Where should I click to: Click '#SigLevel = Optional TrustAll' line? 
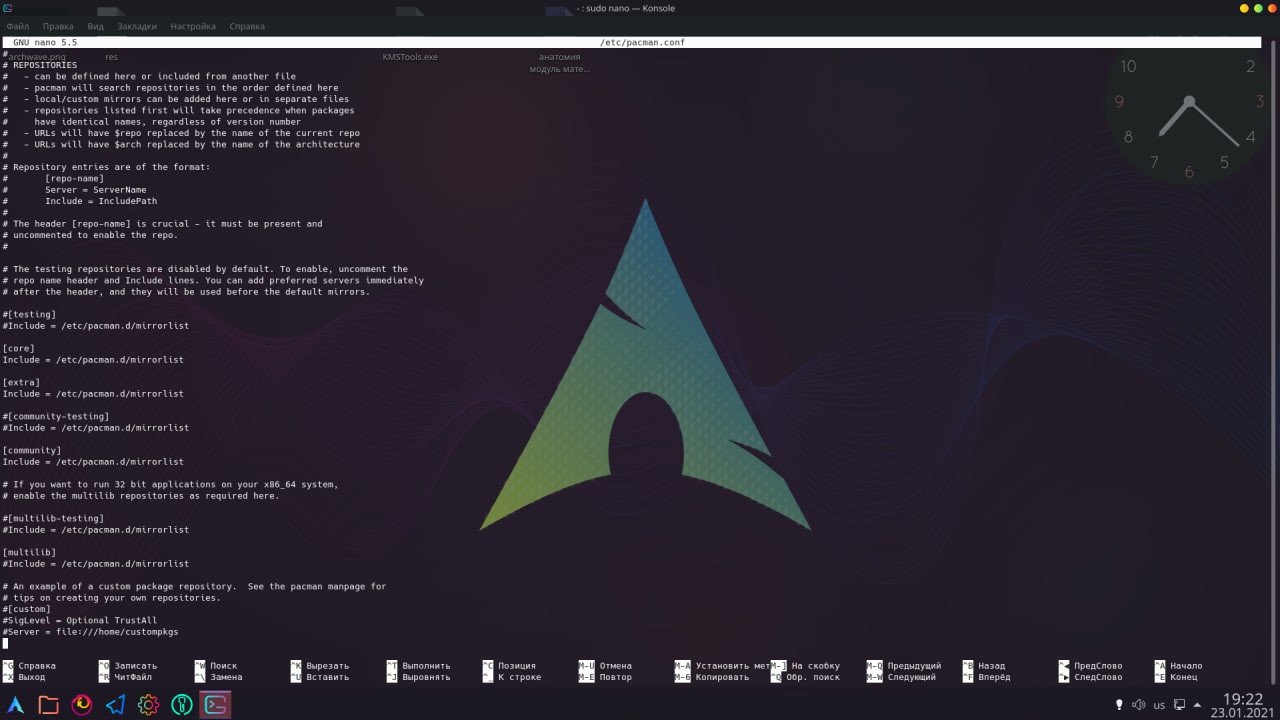click(x=79, y=620)
